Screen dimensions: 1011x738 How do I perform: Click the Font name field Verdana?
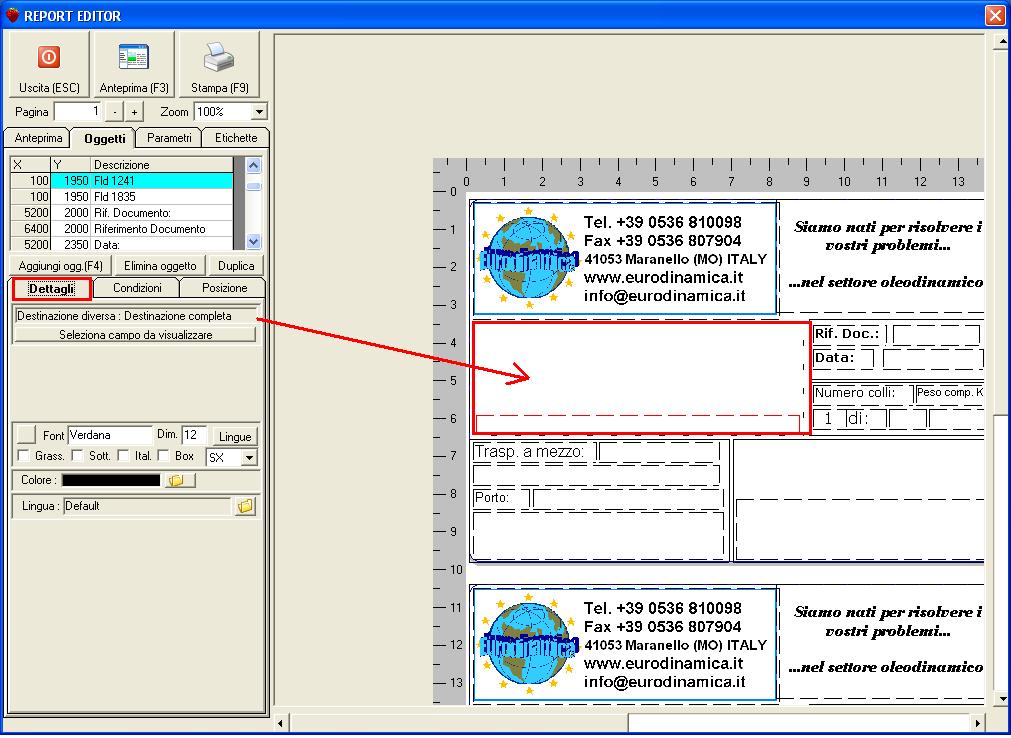pyautogui.click(x=110, y=436)
